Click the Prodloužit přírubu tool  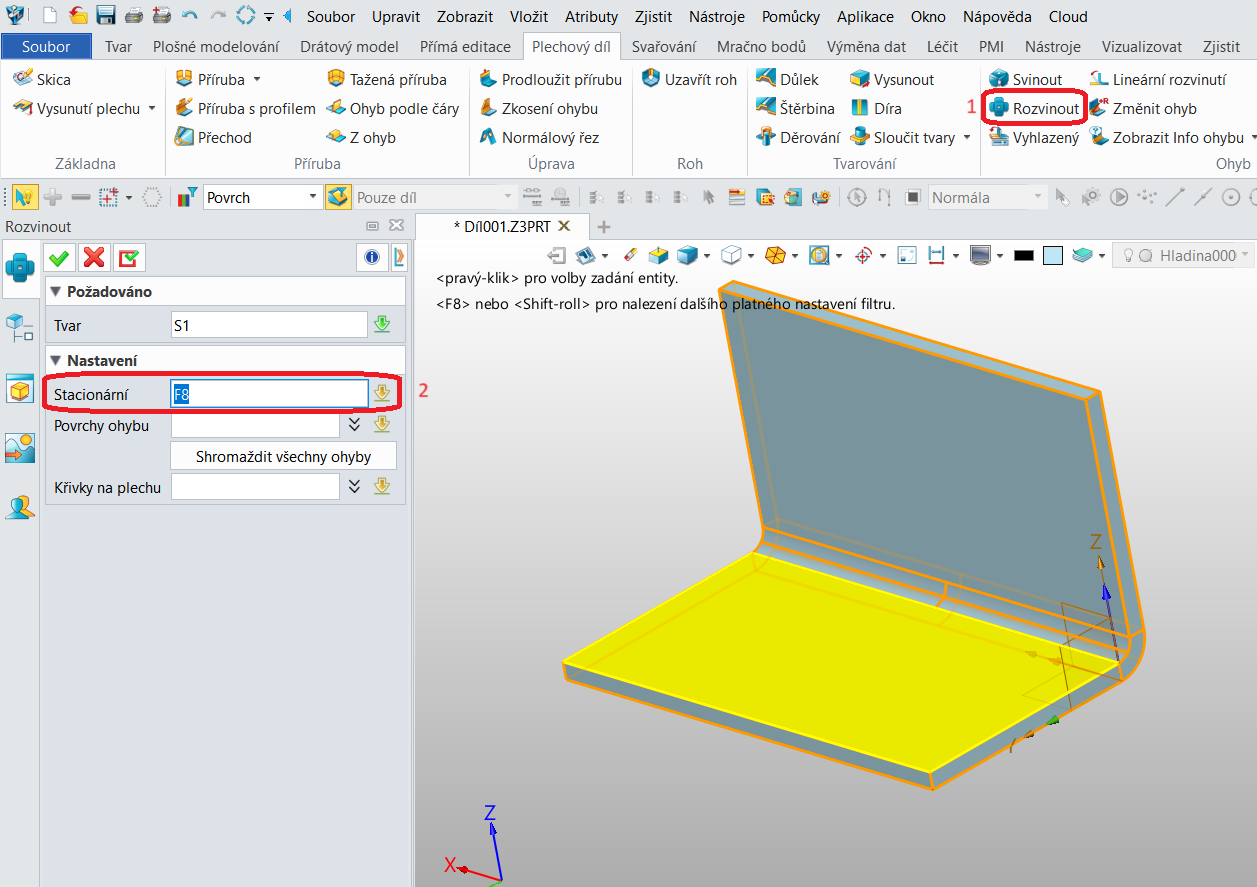(x=550, y=79)
